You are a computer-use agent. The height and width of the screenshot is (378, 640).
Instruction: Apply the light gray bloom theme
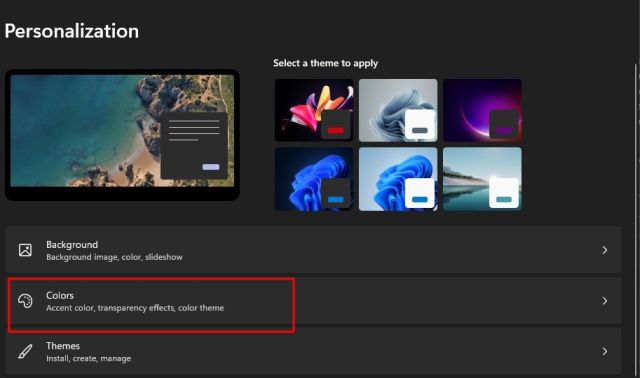point(398,110)
